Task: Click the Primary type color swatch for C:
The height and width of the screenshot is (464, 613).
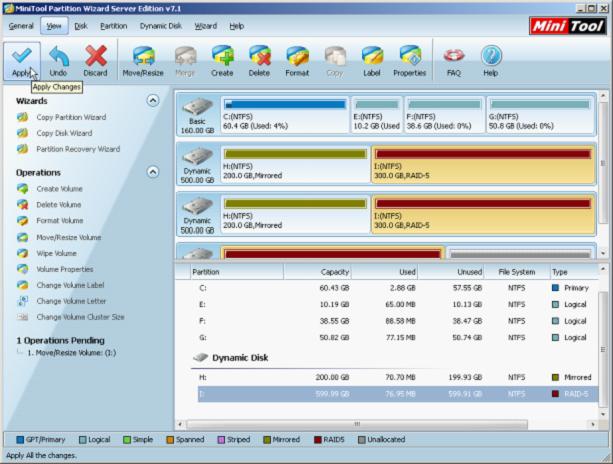Action: click(555, 288)
